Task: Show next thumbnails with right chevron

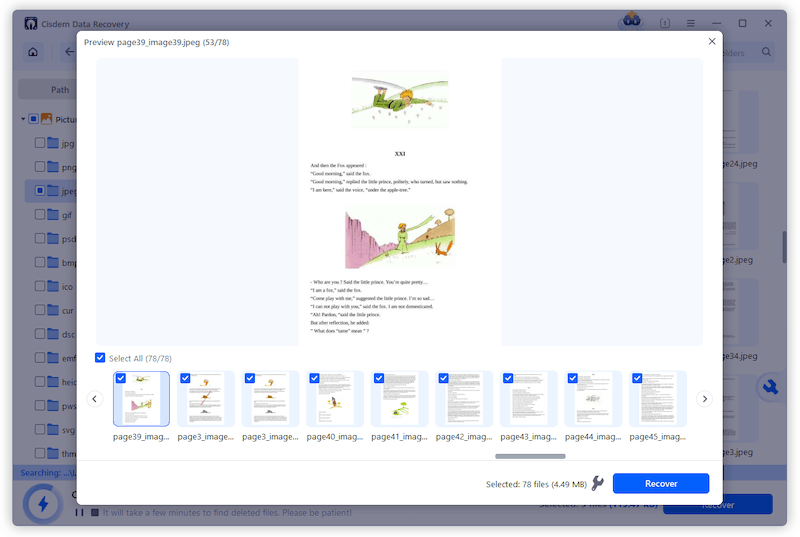Action: [x=705, y=399]
